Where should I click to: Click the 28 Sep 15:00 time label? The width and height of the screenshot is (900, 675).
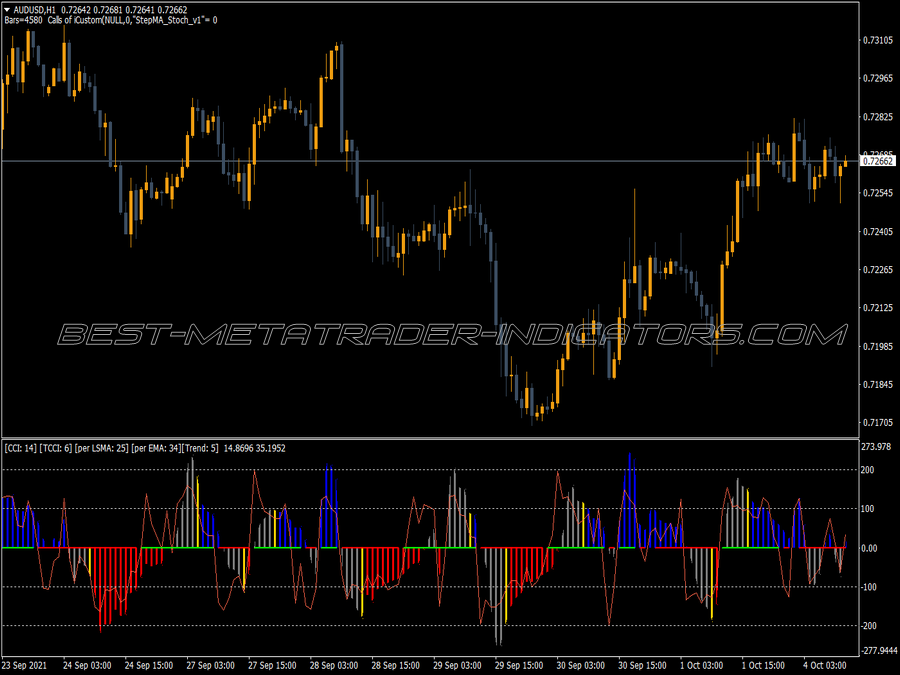[395, 666]
